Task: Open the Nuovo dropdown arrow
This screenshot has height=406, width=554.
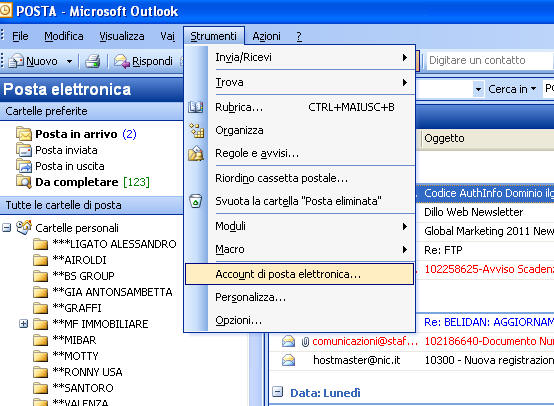Action: (x=70, y=61)
